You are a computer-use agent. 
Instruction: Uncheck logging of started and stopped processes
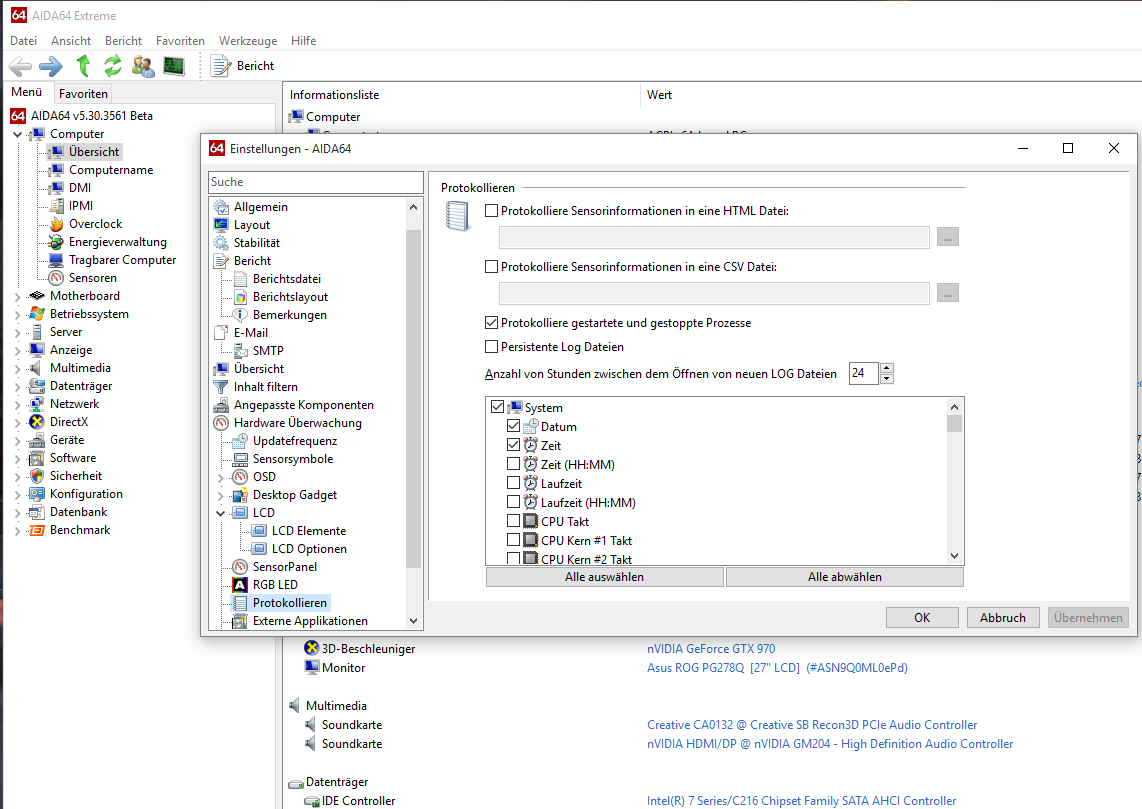(x=492, y=323)
